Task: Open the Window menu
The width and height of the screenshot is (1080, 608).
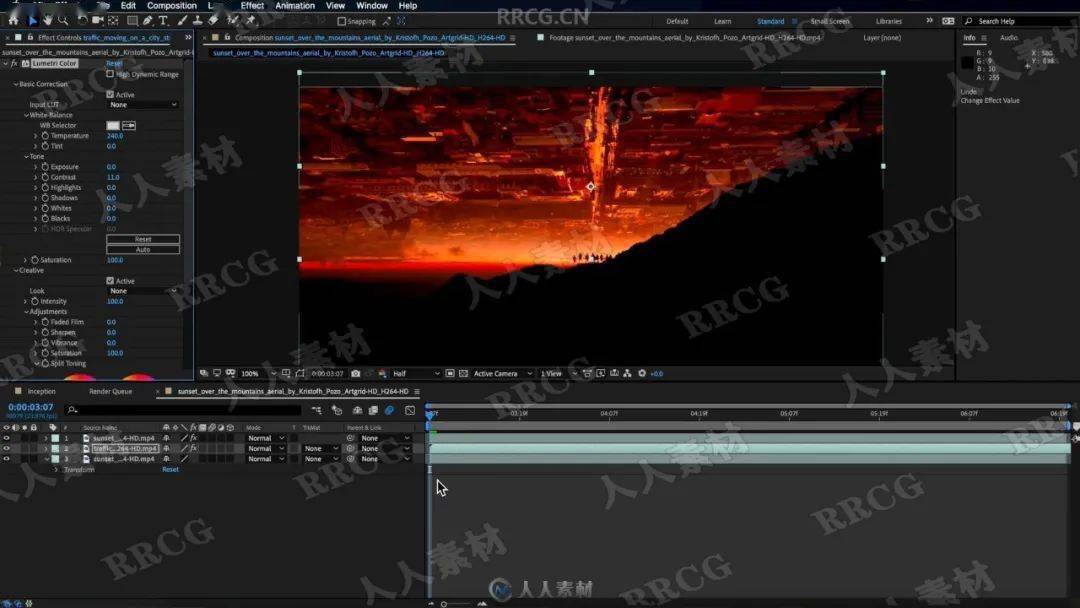Action: point(372,6)
